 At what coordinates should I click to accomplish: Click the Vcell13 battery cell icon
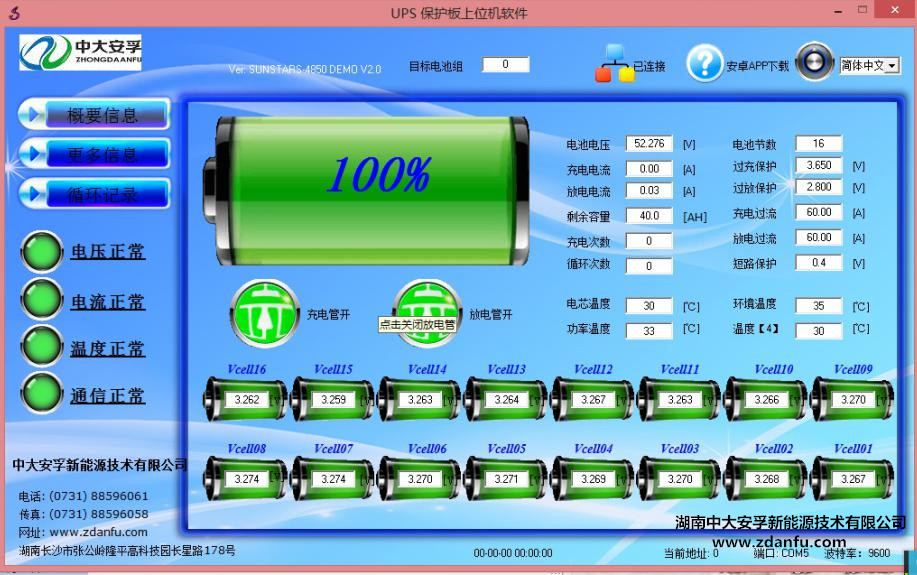(506, 400)
